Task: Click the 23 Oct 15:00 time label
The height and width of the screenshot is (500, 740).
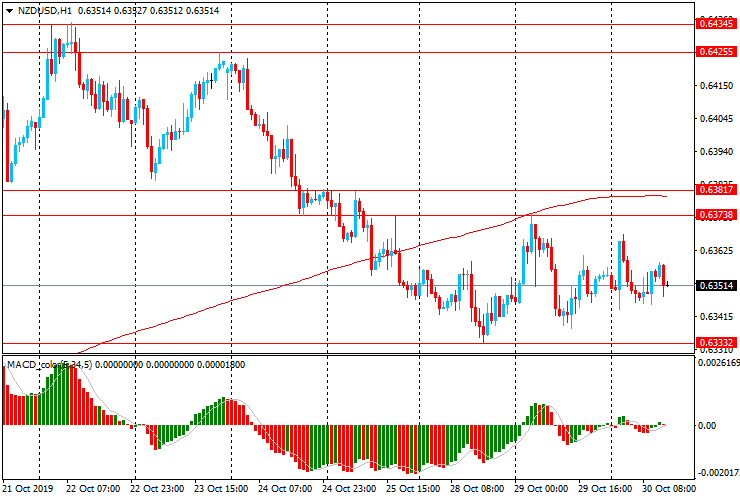Action: point(221,488)
